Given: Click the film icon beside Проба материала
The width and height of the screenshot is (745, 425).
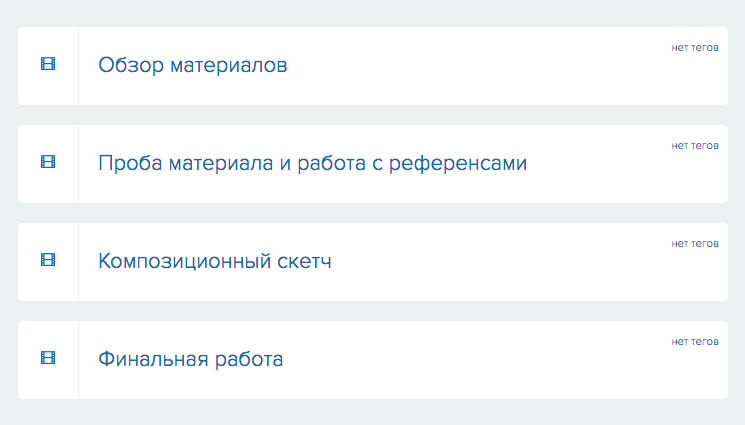Looking at the screenshot, I should click(48, 162).
